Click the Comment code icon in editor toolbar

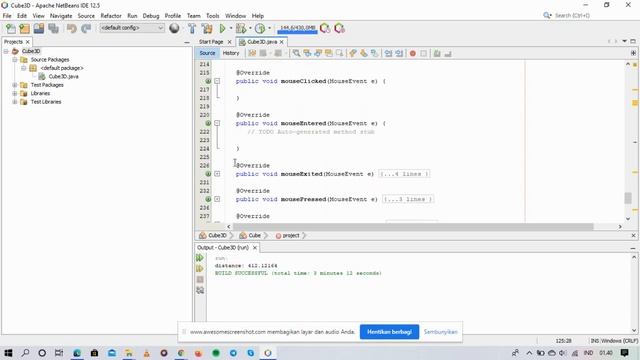[x=437, y=53]
